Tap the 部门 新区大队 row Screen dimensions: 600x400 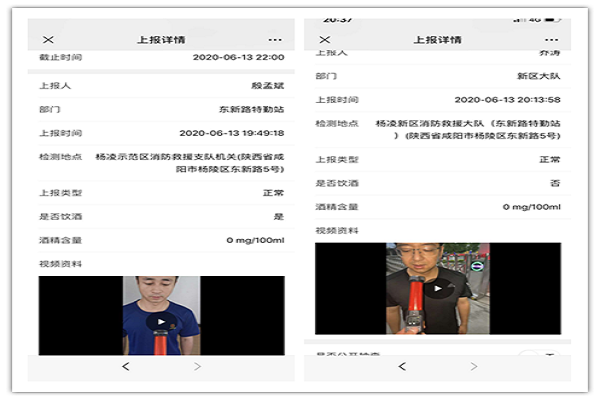click(x=437, y=75)
